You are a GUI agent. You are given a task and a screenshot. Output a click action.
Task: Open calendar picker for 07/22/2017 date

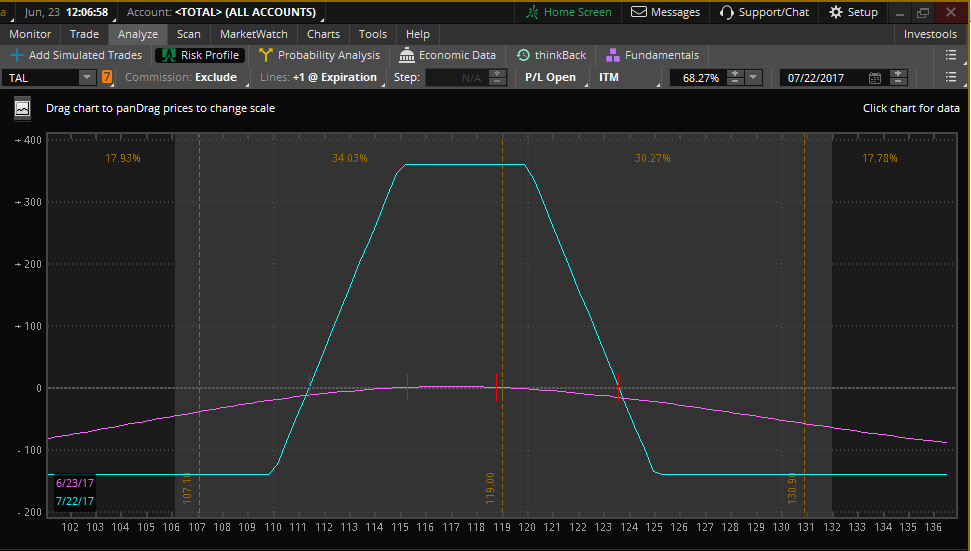tap(875, 77)
